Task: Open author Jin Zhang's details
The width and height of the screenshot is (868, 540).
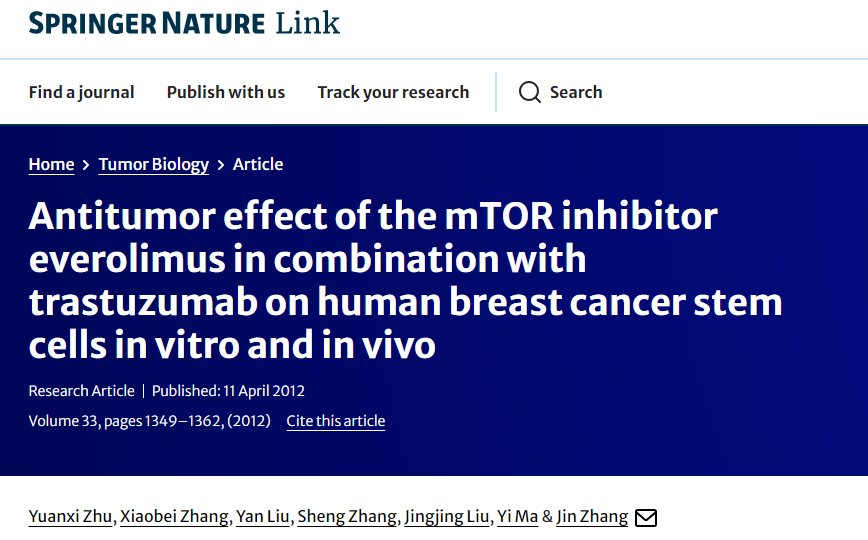Action: pos(592,517)
